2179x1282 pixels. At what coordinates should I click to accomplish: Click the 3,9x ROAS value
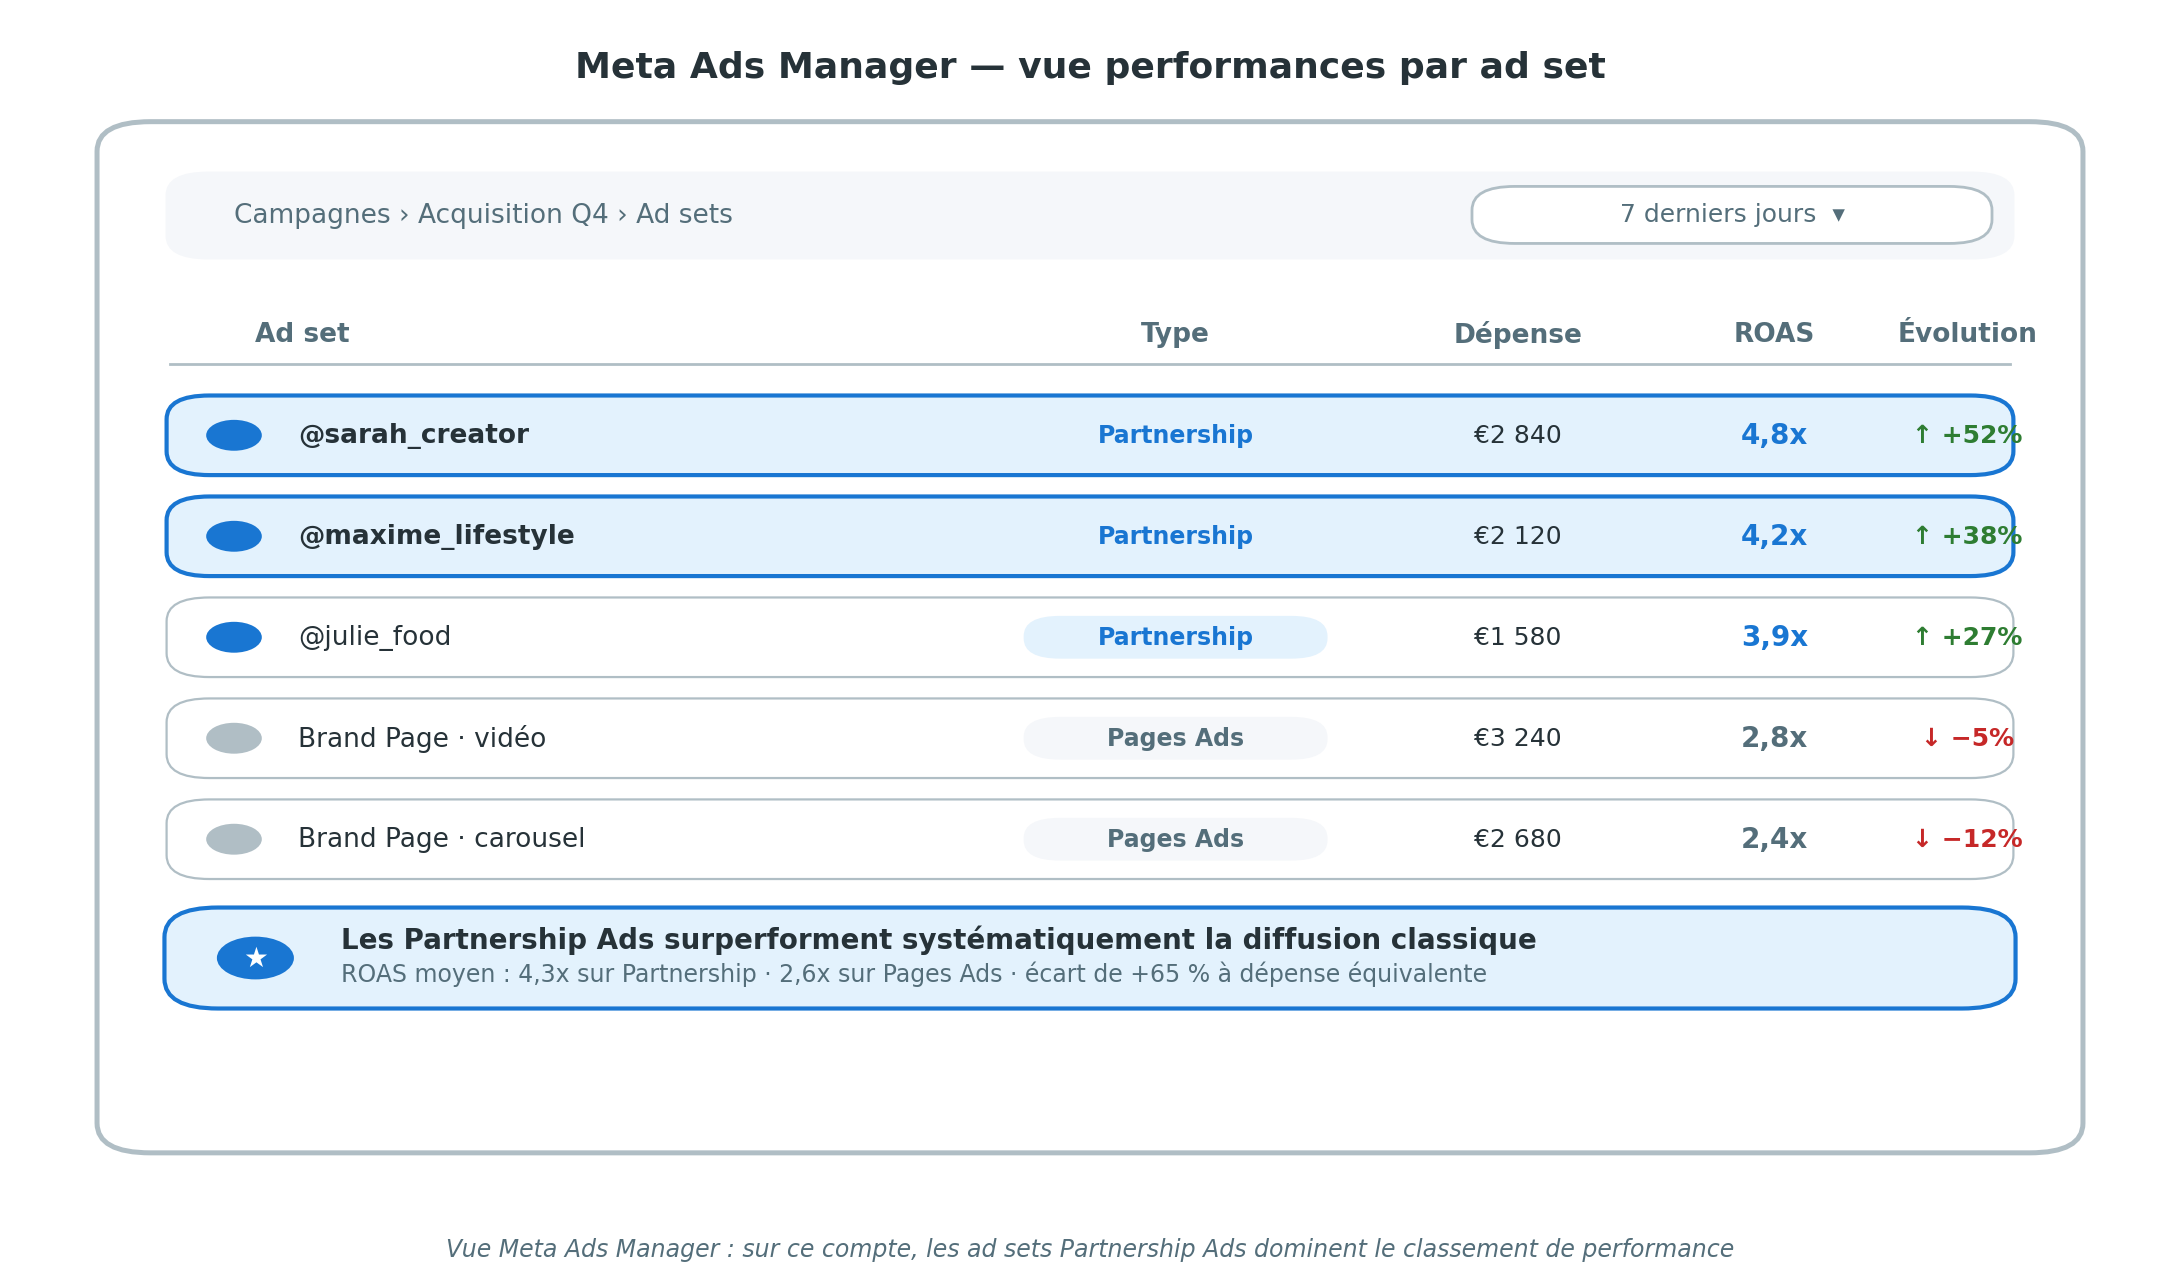click(x=1774, y=637)
